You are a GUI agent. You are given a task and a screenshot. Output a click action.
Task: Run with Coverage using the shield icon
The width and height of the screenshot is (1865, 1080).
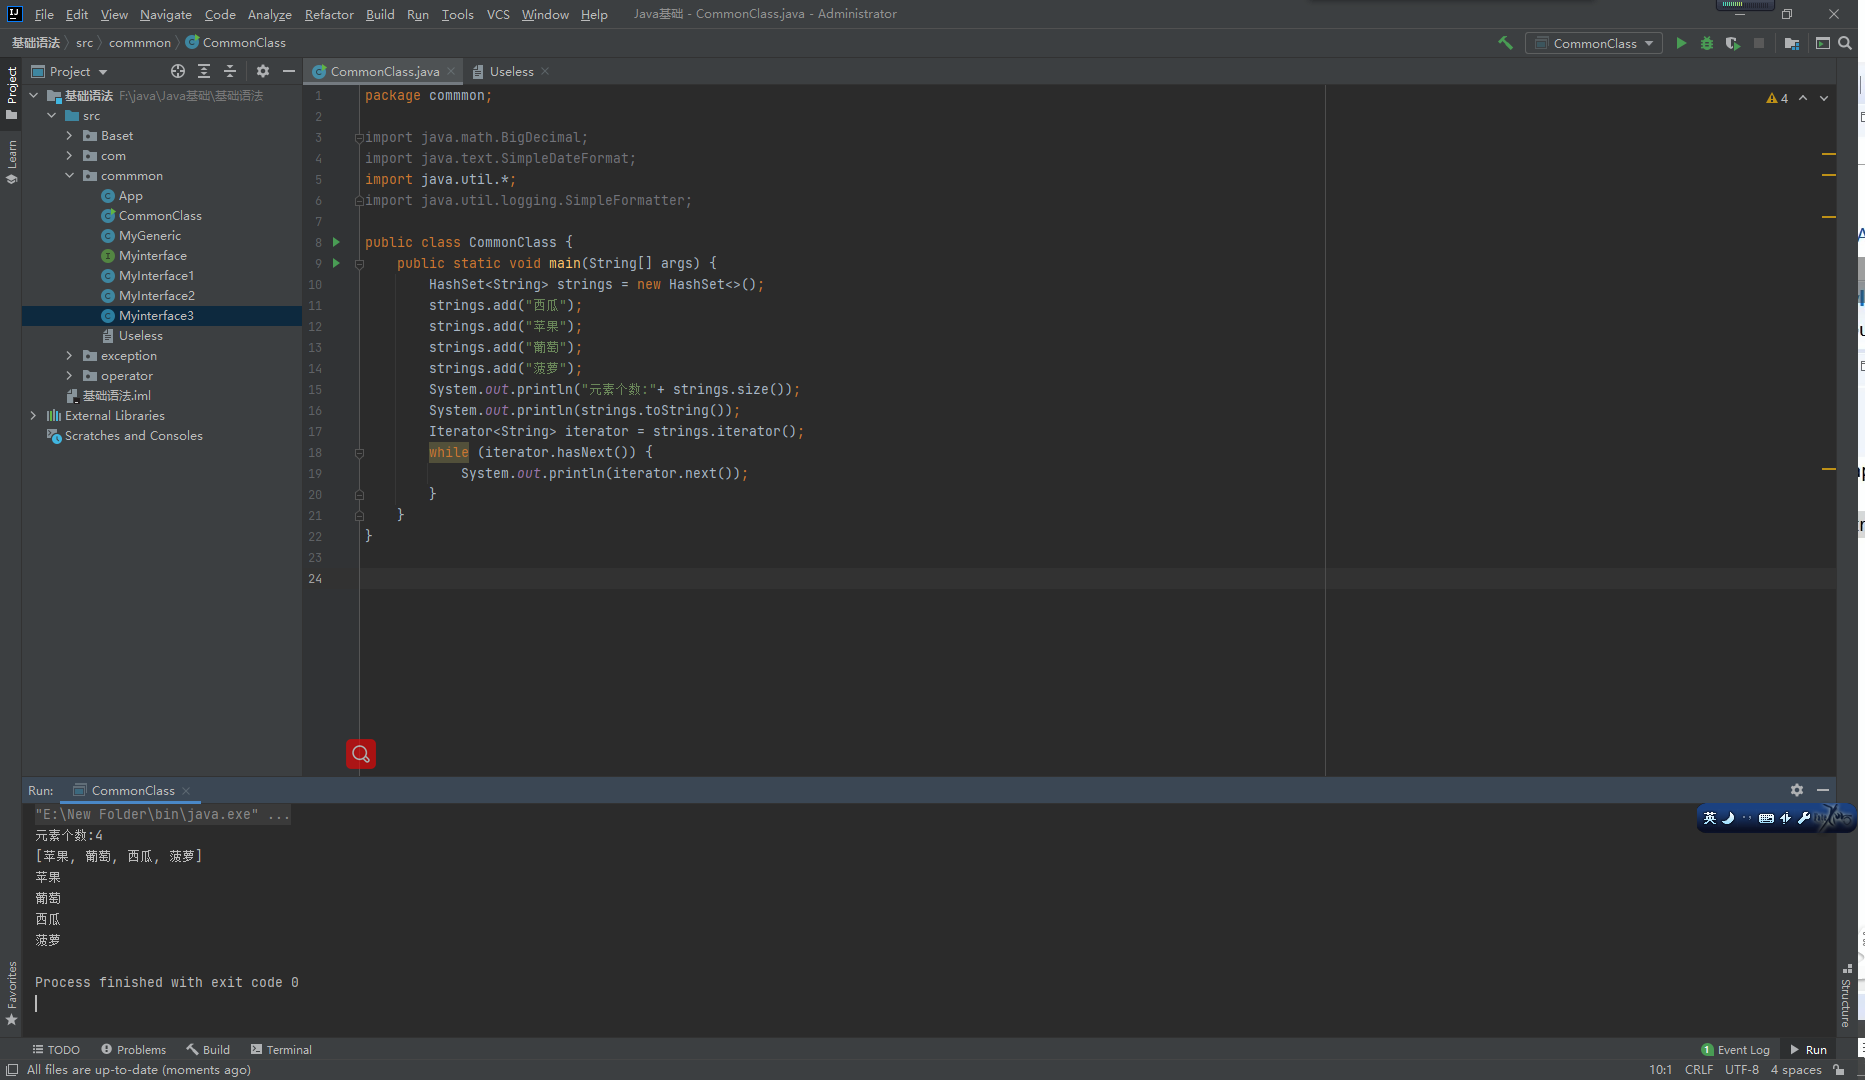point(1732,43)
